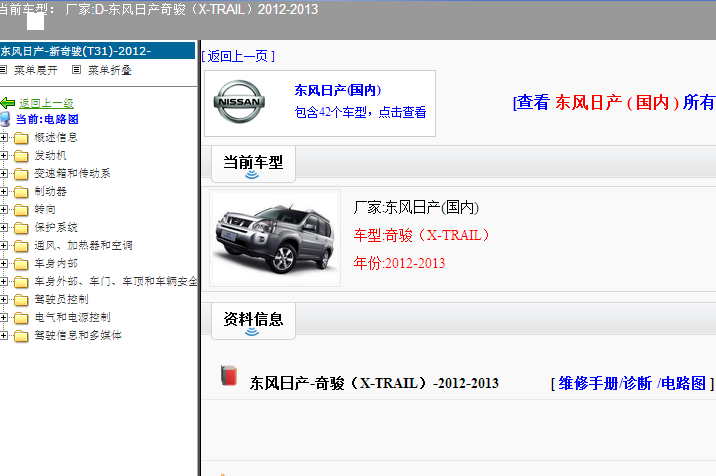Click the 年份:2012-2013 text
Screen dimensions: 716x476
click(399, 263)
